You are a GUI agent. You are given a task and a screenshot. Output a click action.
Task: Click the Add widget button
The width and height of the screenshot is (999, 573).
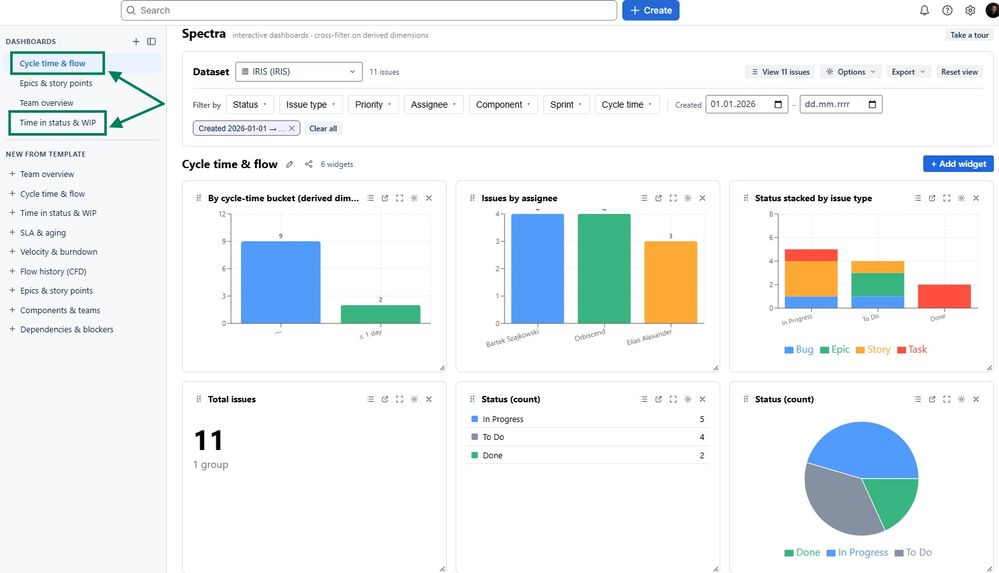pyautogui.click(x=958, y=164)
